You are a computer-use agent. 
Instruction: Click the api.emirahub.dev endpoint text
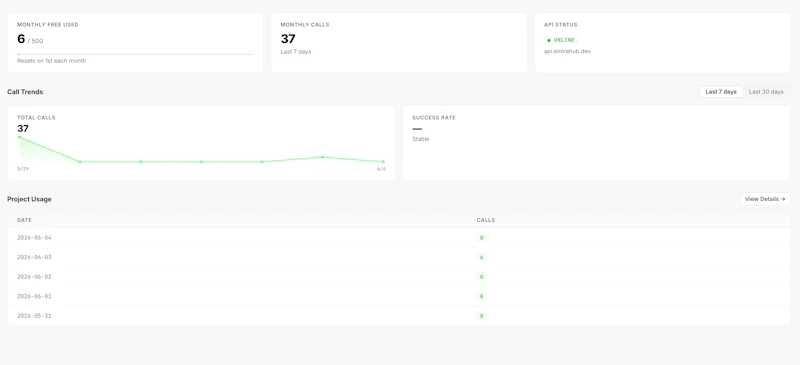pyautogui.click(x=567, y=51)
